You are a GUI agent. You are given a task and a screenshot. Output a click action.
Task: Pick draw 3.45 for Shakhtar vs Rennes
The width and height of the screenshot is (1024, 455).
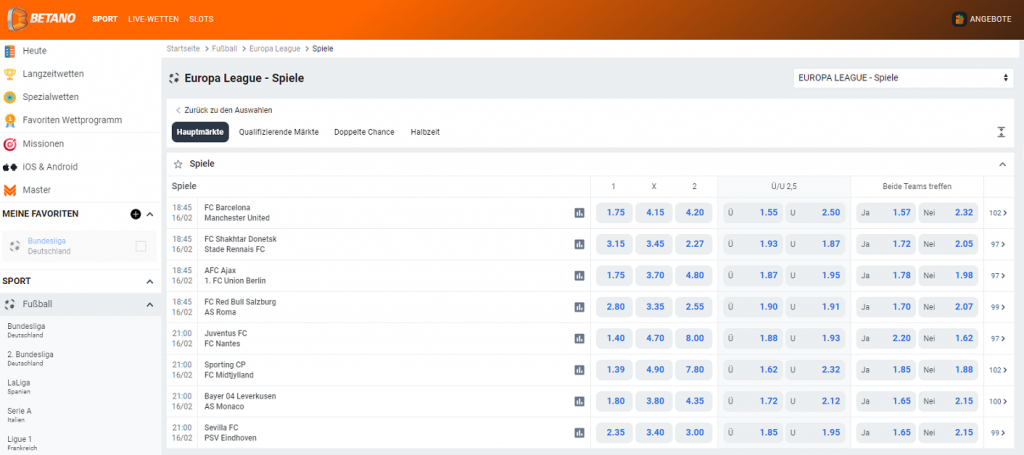[654, 244]
